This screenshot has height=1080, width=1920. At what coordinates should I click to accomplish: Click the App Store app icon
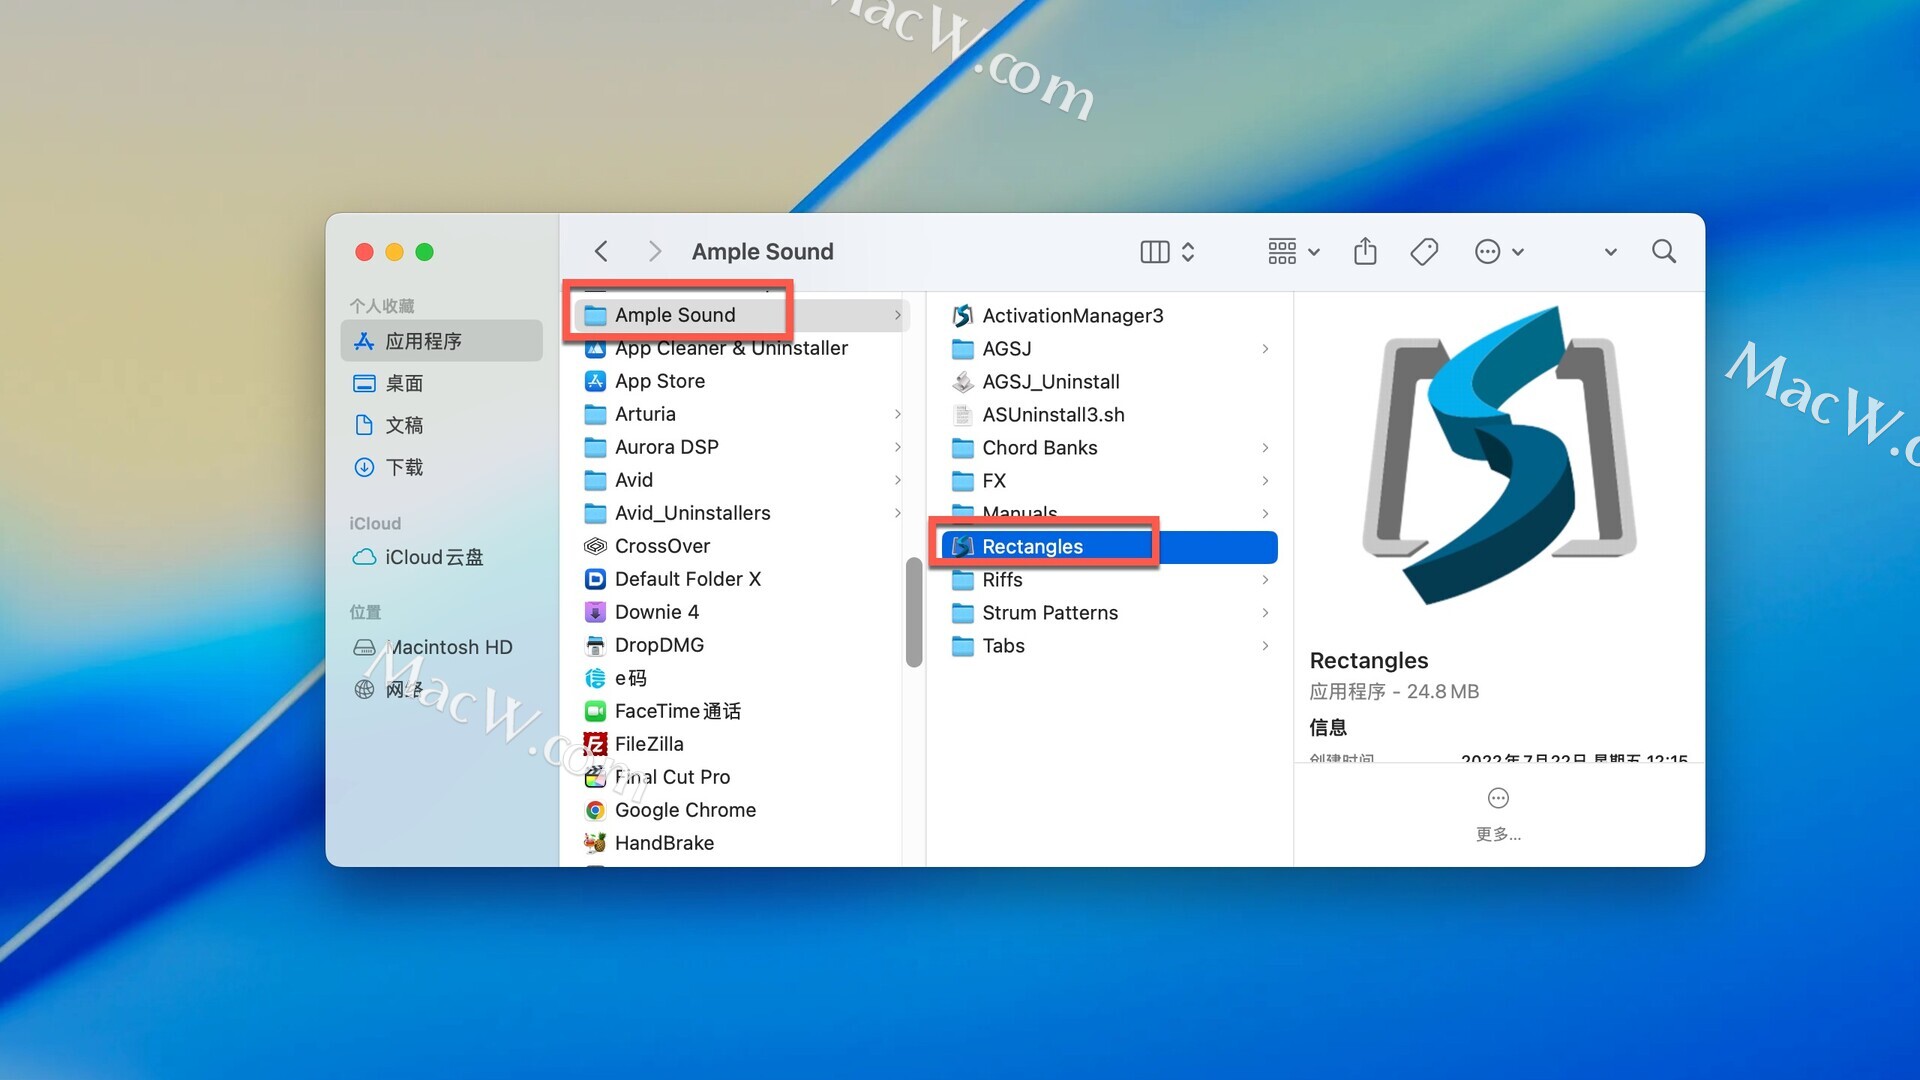tap(595, 381)
